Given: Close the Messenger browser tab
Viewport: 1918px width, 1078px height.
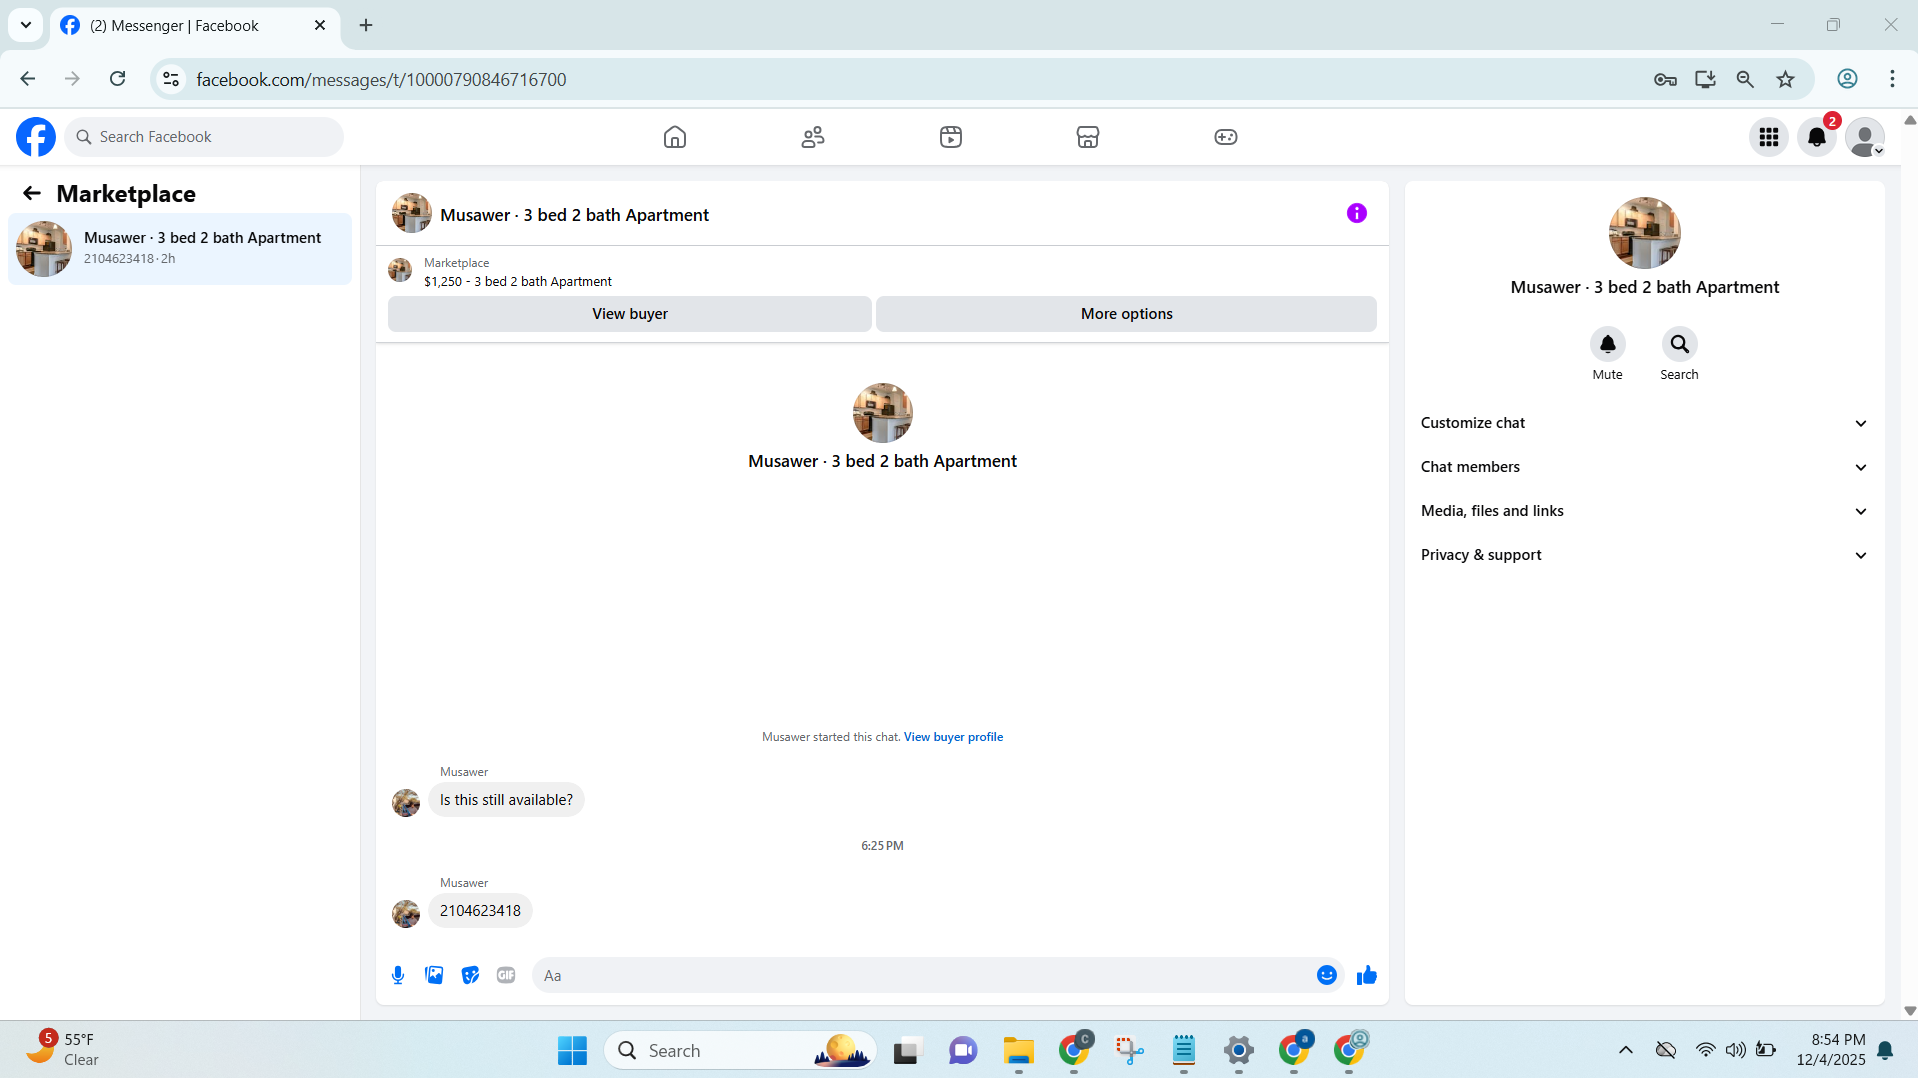Looking at the screenshot, I should coord(320,25).
